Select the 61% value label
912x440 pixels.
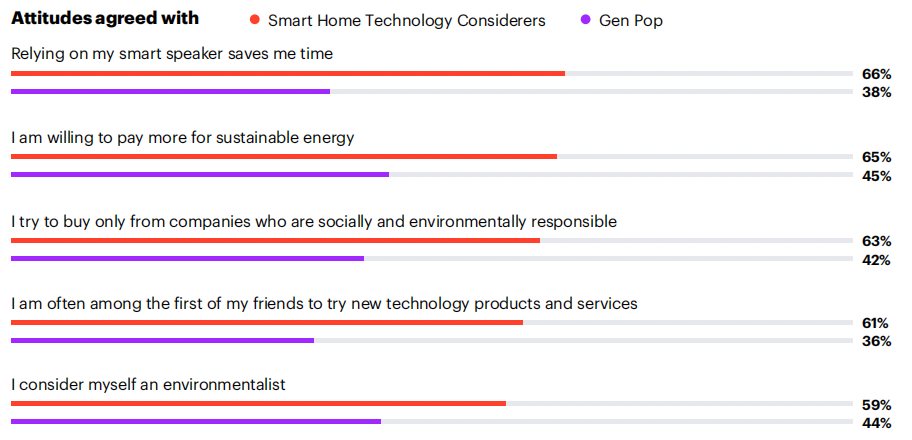(876, 323)
